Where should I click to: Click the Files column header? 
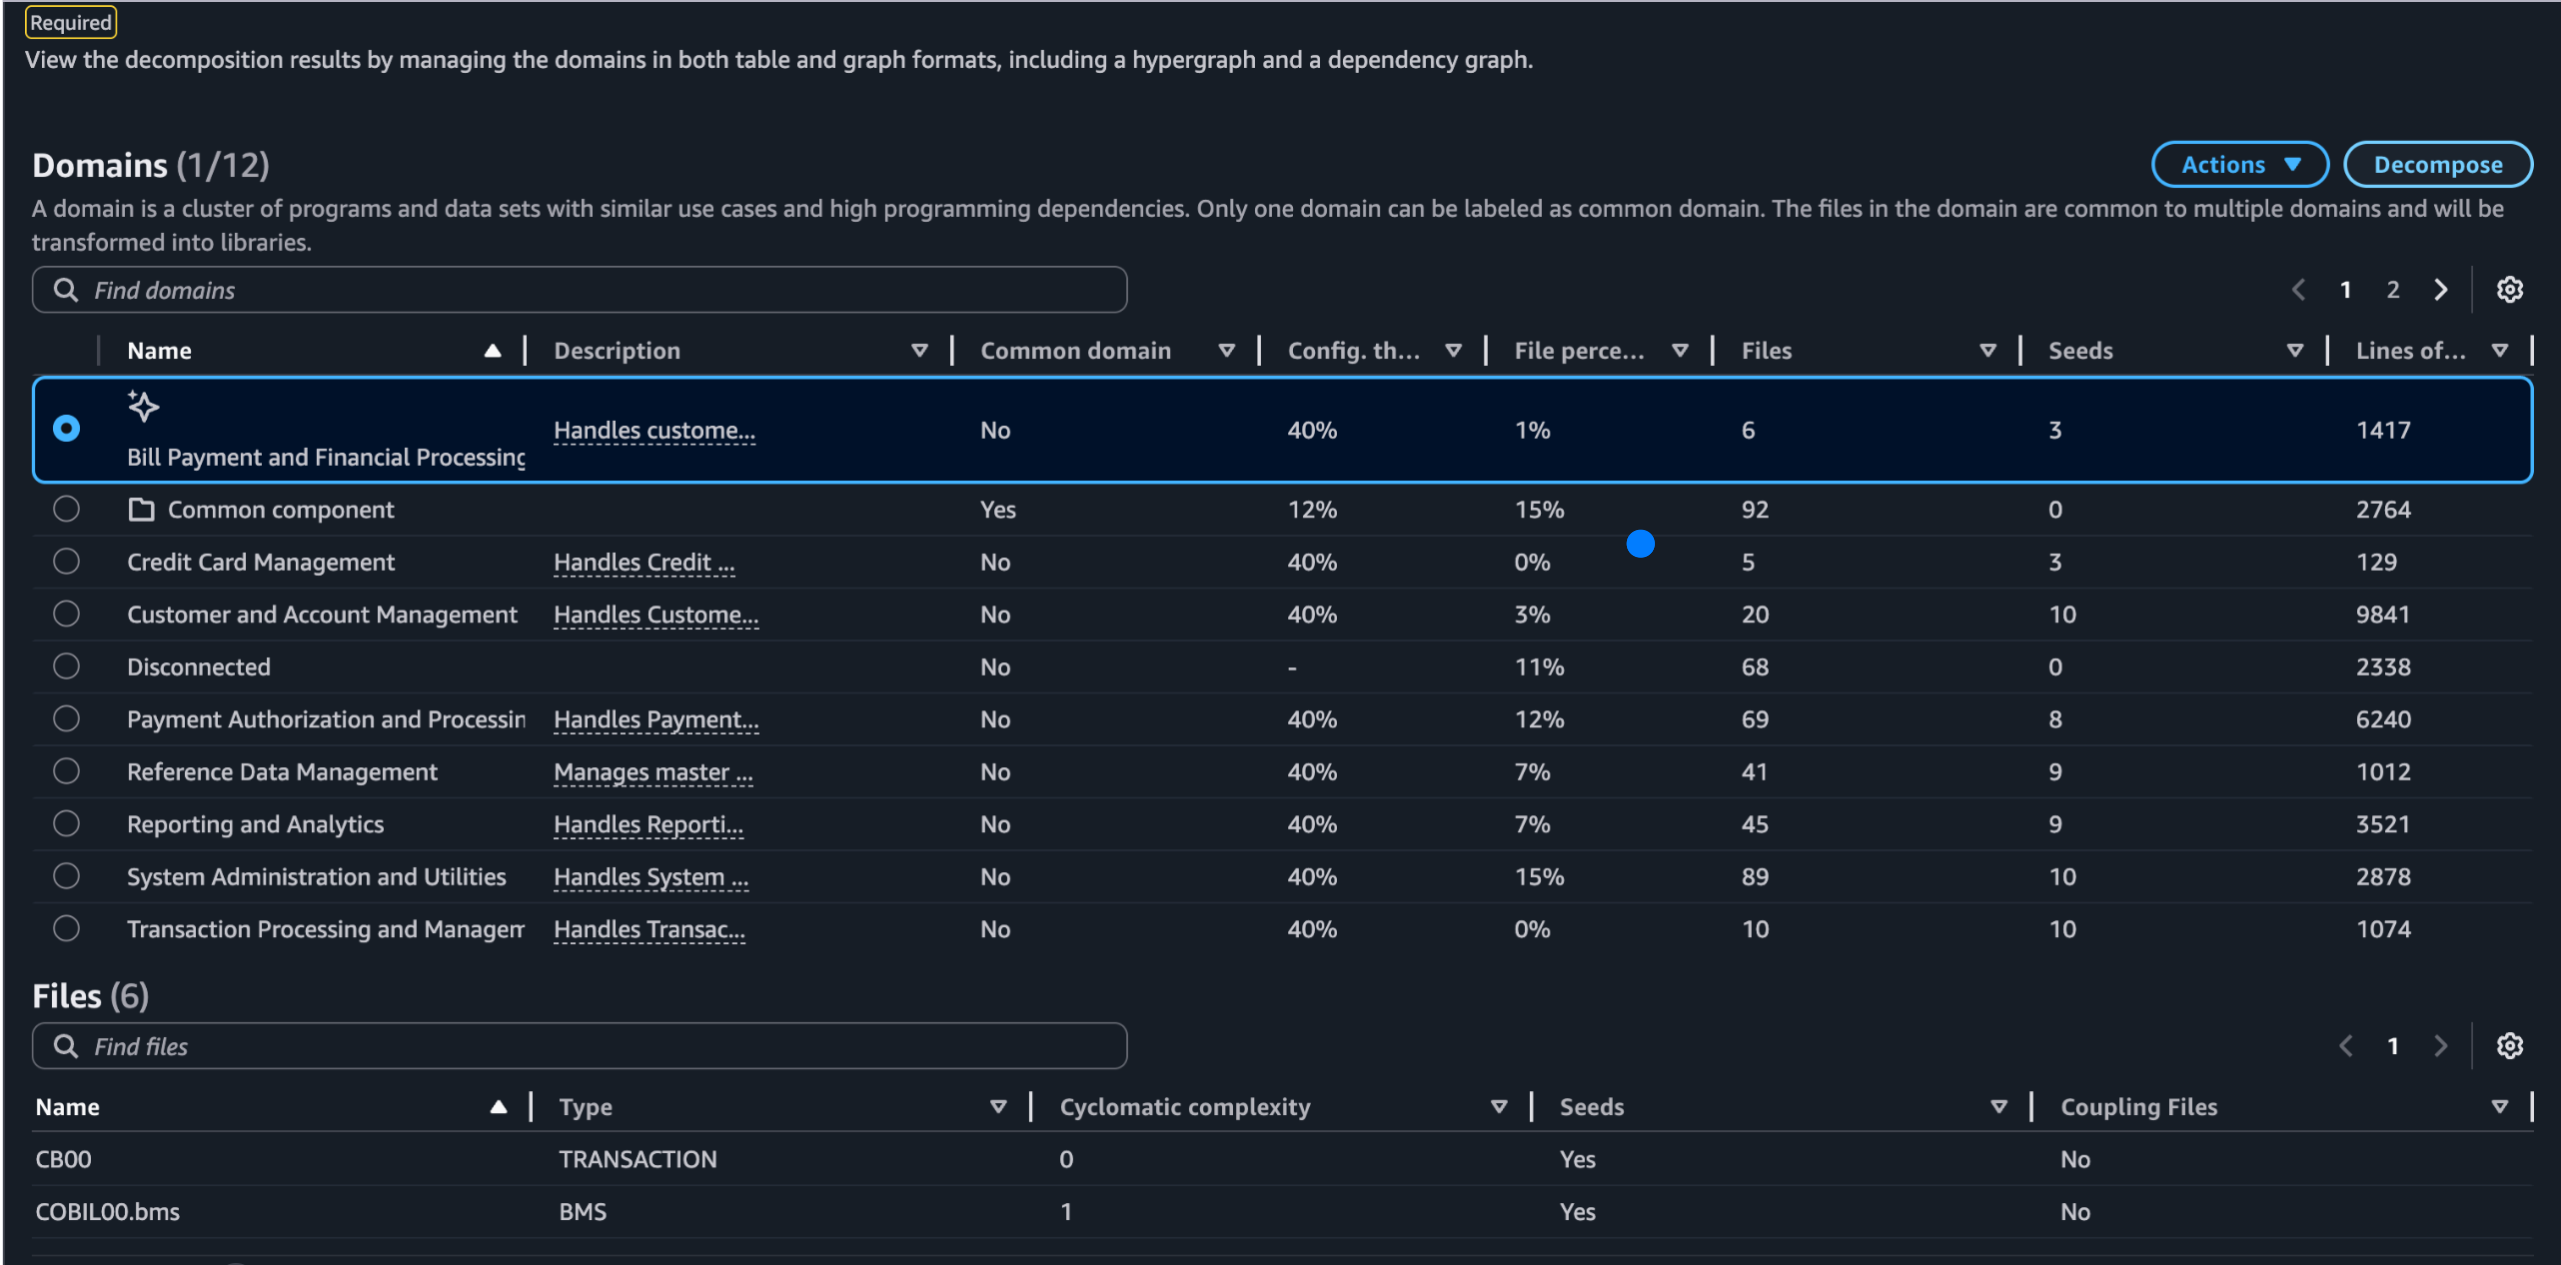tap(1766, 351)
